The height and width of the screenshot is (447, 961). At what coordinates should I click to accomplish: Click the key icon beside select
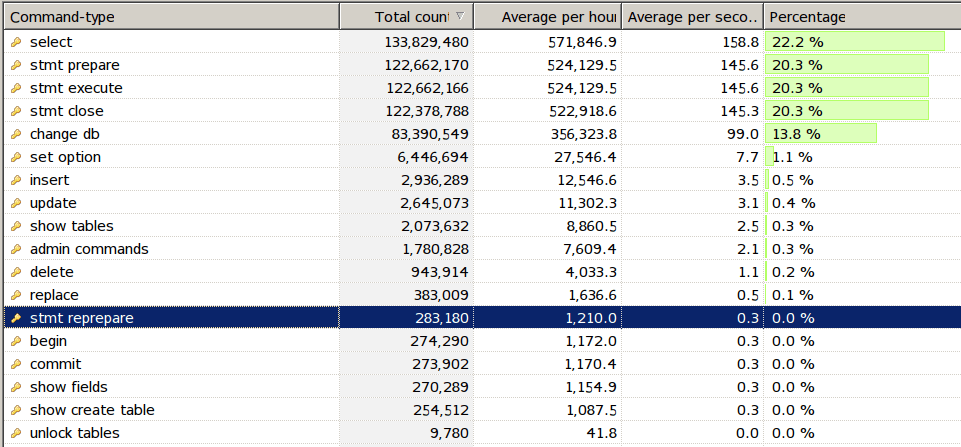pyautogui.click(x=15, y=42)
